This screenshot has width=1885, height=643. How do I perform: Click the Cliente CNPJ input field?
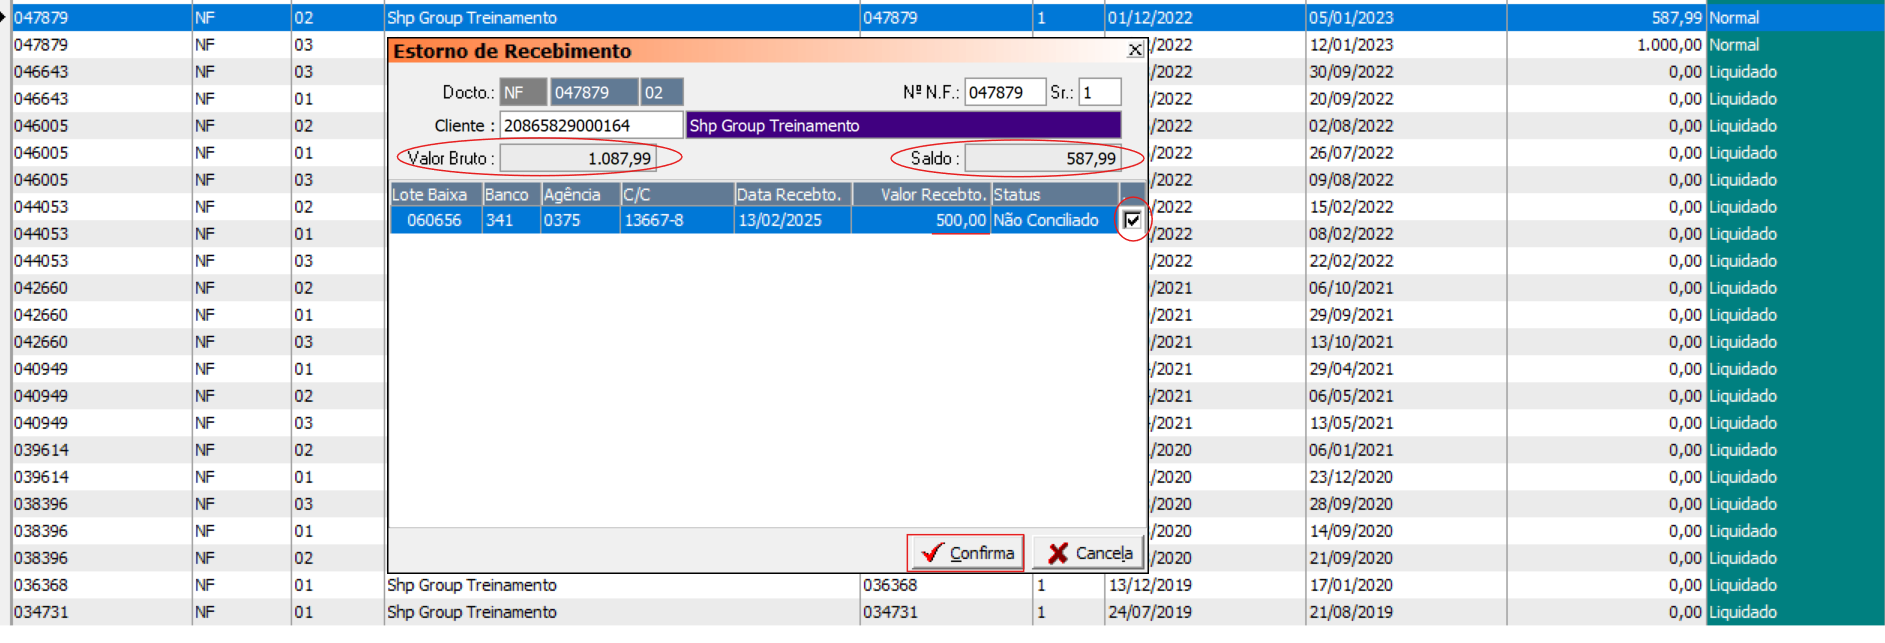click(x=591, y=125)
